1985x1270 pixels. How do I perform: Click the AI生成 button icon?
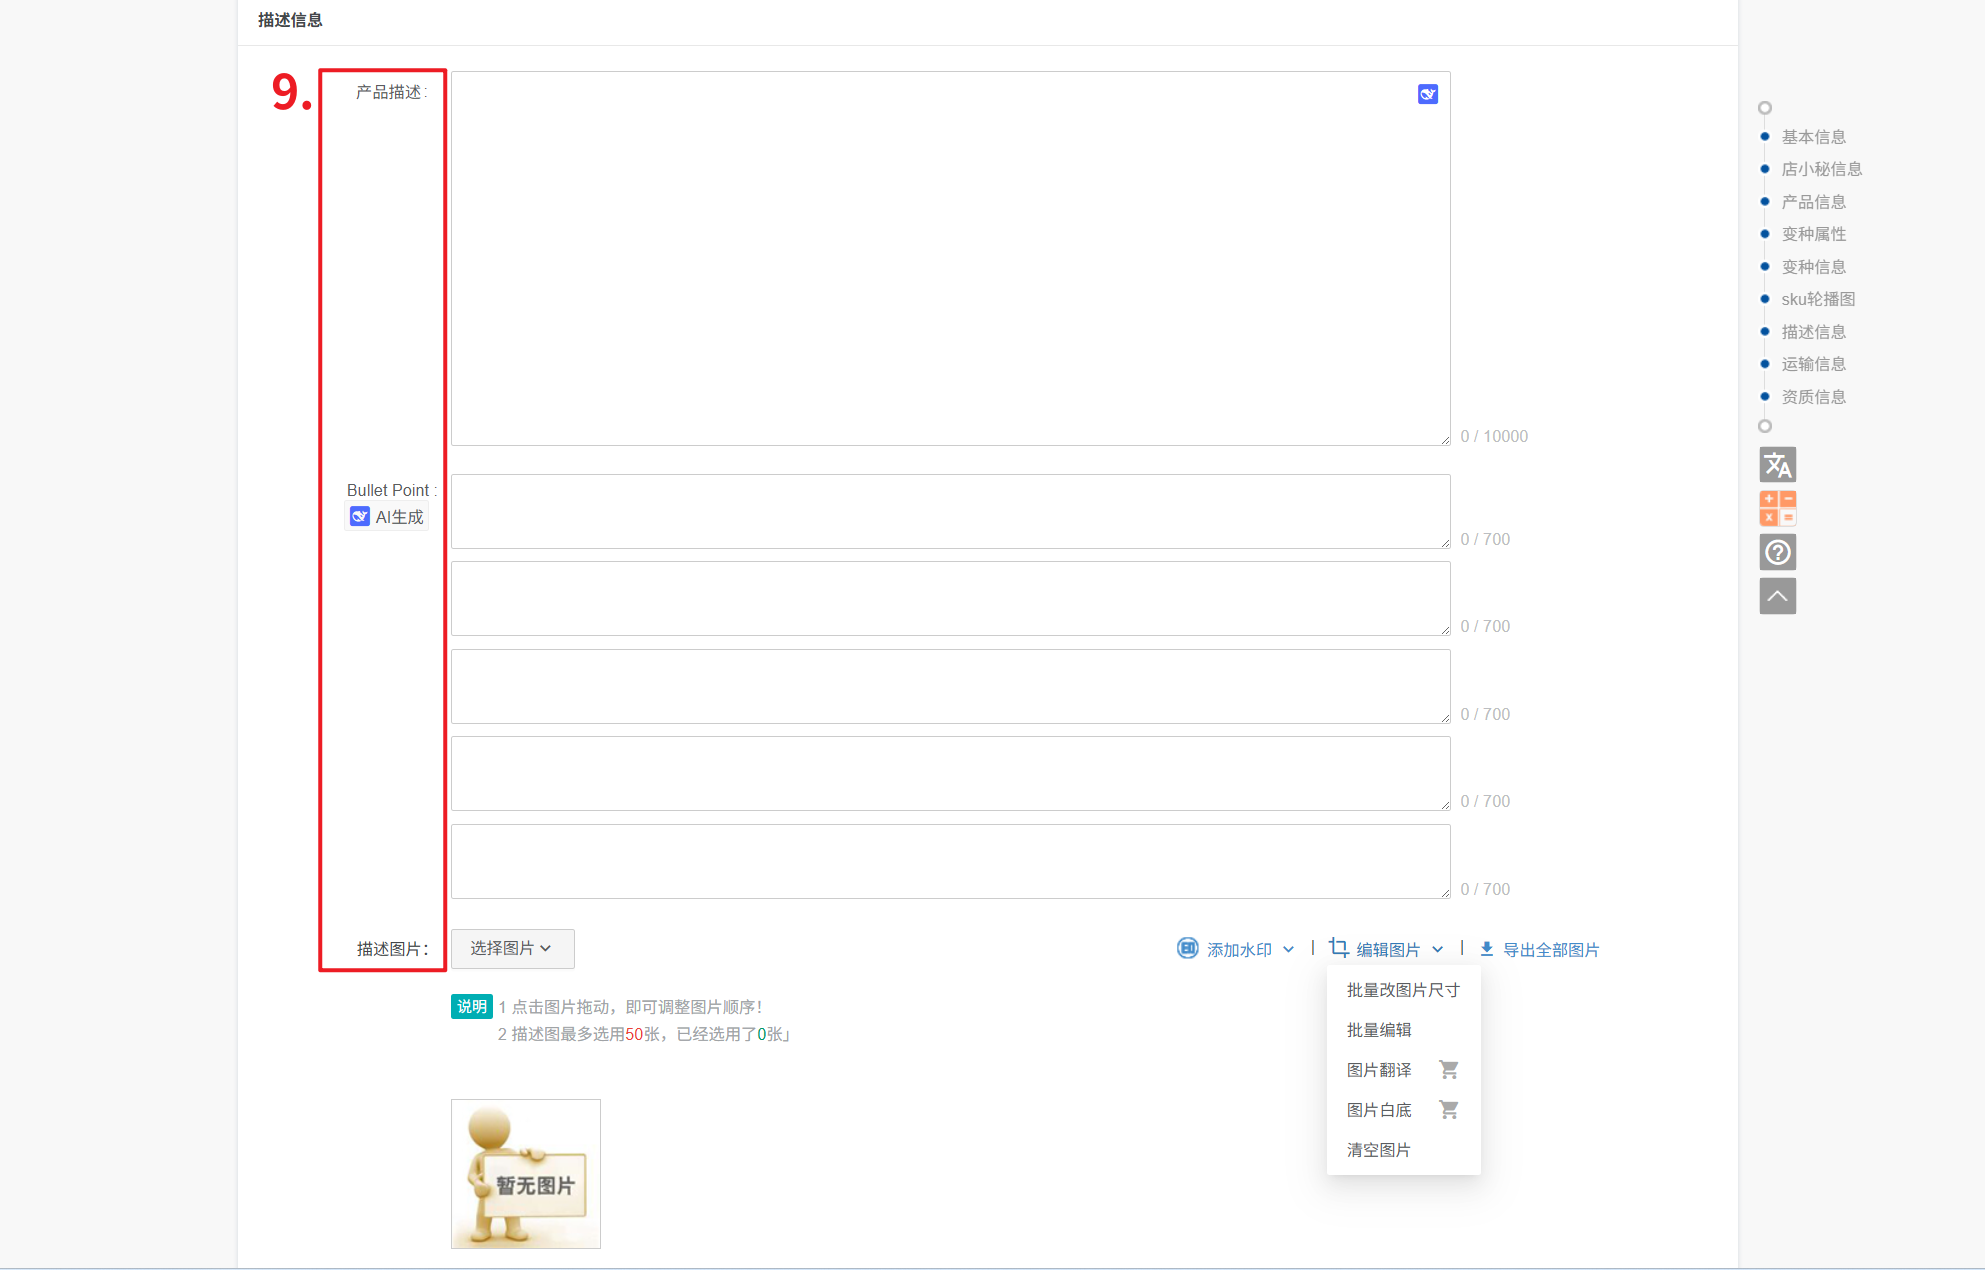click(x=360, y=517)
